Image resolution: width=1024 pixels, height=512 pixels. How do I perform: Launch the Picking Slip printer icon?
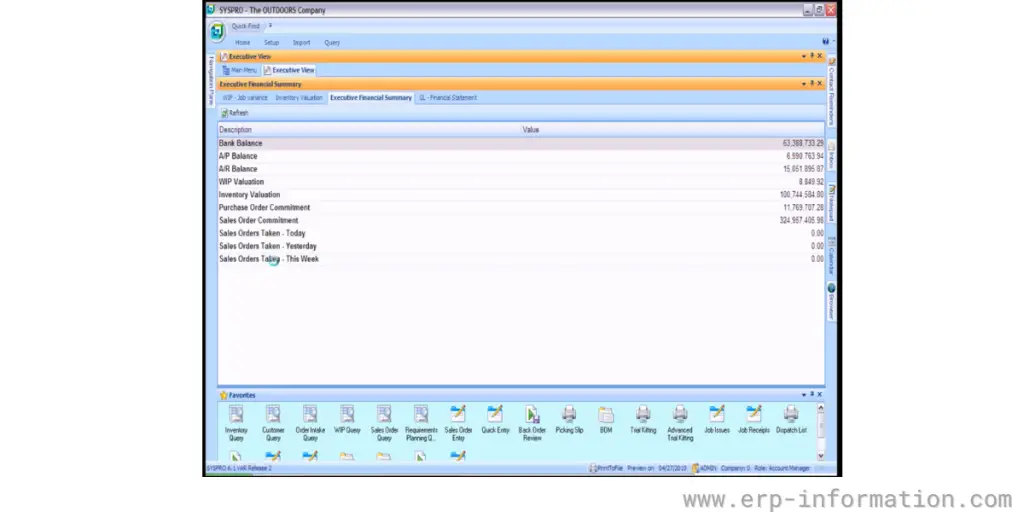[569, 415]
